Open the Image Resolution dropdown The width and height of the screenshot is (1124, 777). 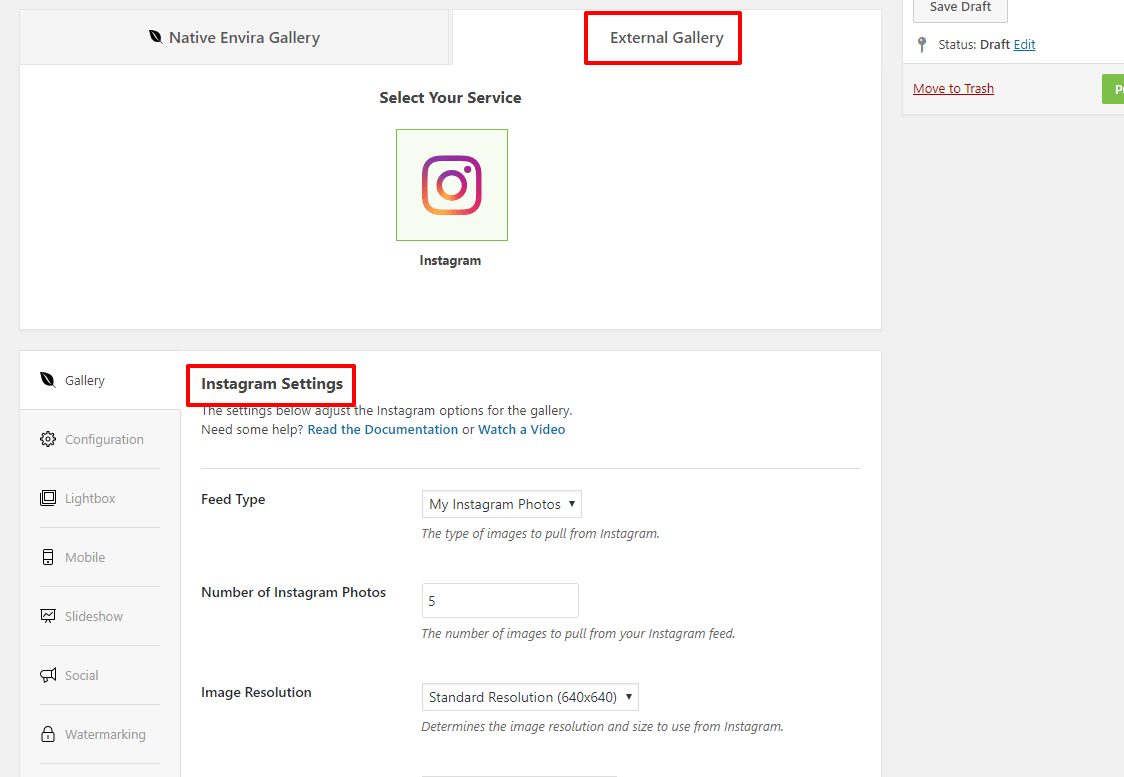(x=530, y=697)
